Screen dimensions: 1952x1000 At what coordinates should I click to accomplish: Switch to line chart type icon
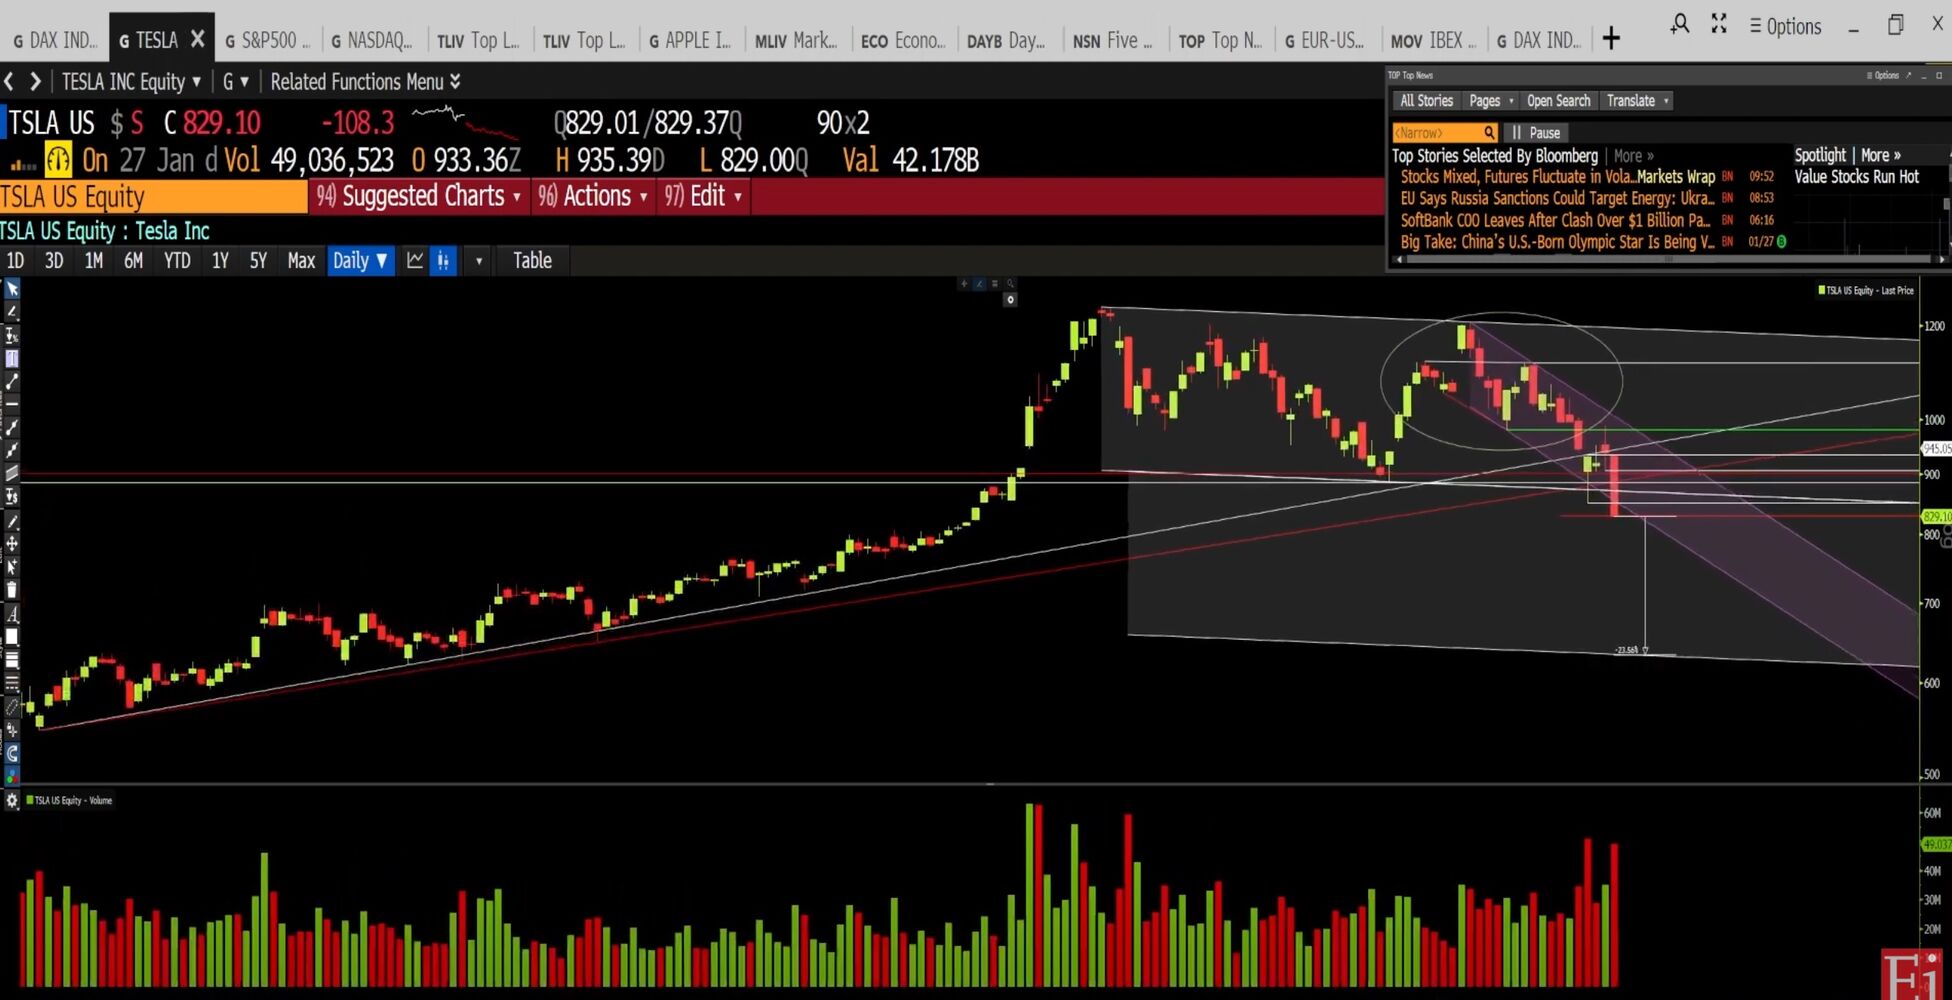point(415,260)
